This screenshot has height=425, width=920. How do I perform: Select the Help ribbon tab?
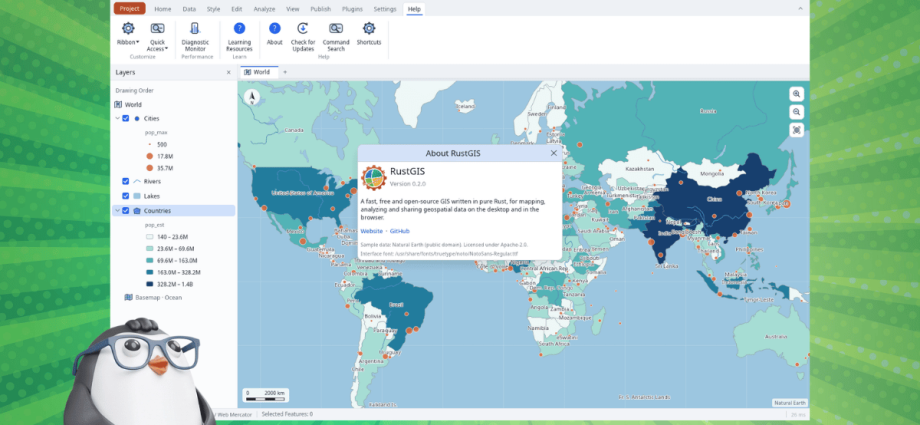[414, 9]
